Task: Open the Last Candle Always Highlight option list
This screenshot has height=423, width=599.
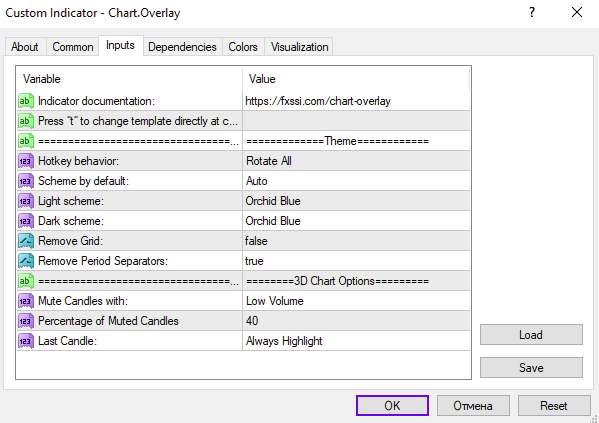Action: (x=356, y=341)
